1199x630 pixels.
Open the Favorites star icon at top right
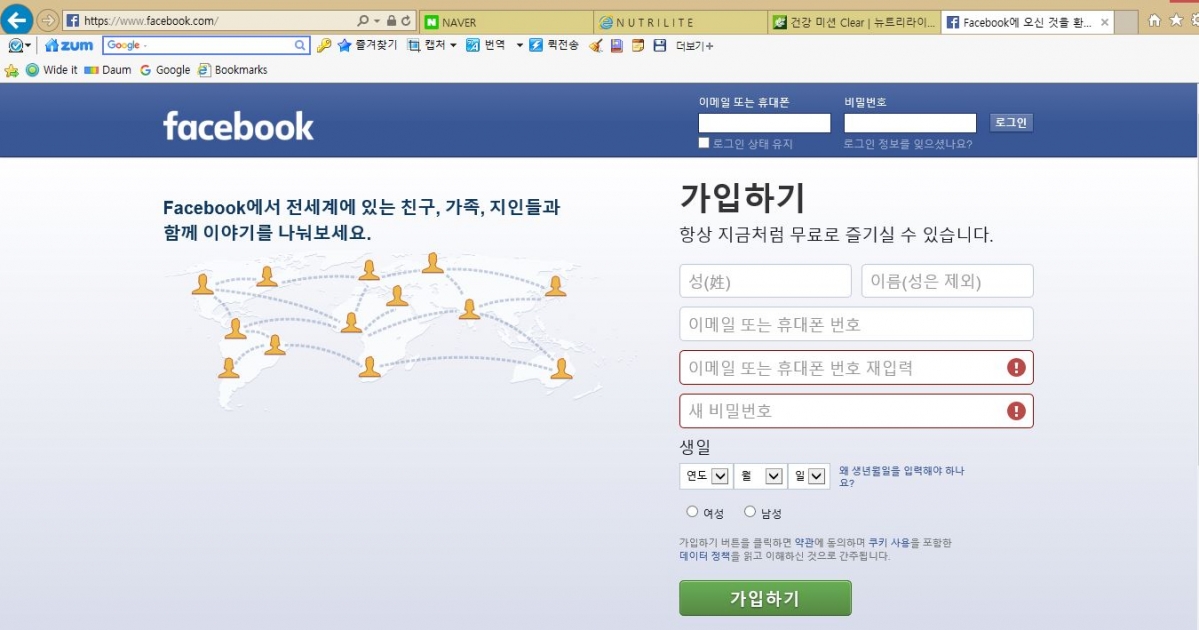1176,20
